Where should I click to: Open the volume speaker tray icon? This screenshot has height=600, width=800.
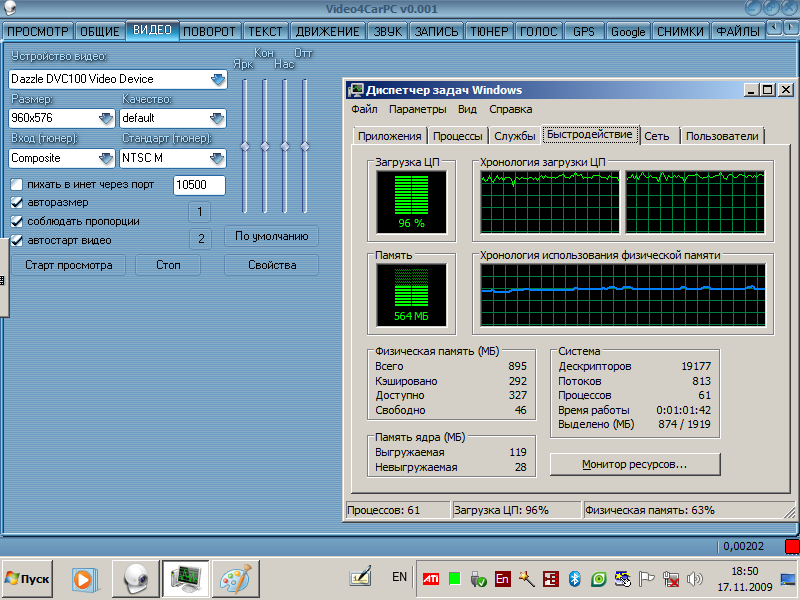coord(694,578)
